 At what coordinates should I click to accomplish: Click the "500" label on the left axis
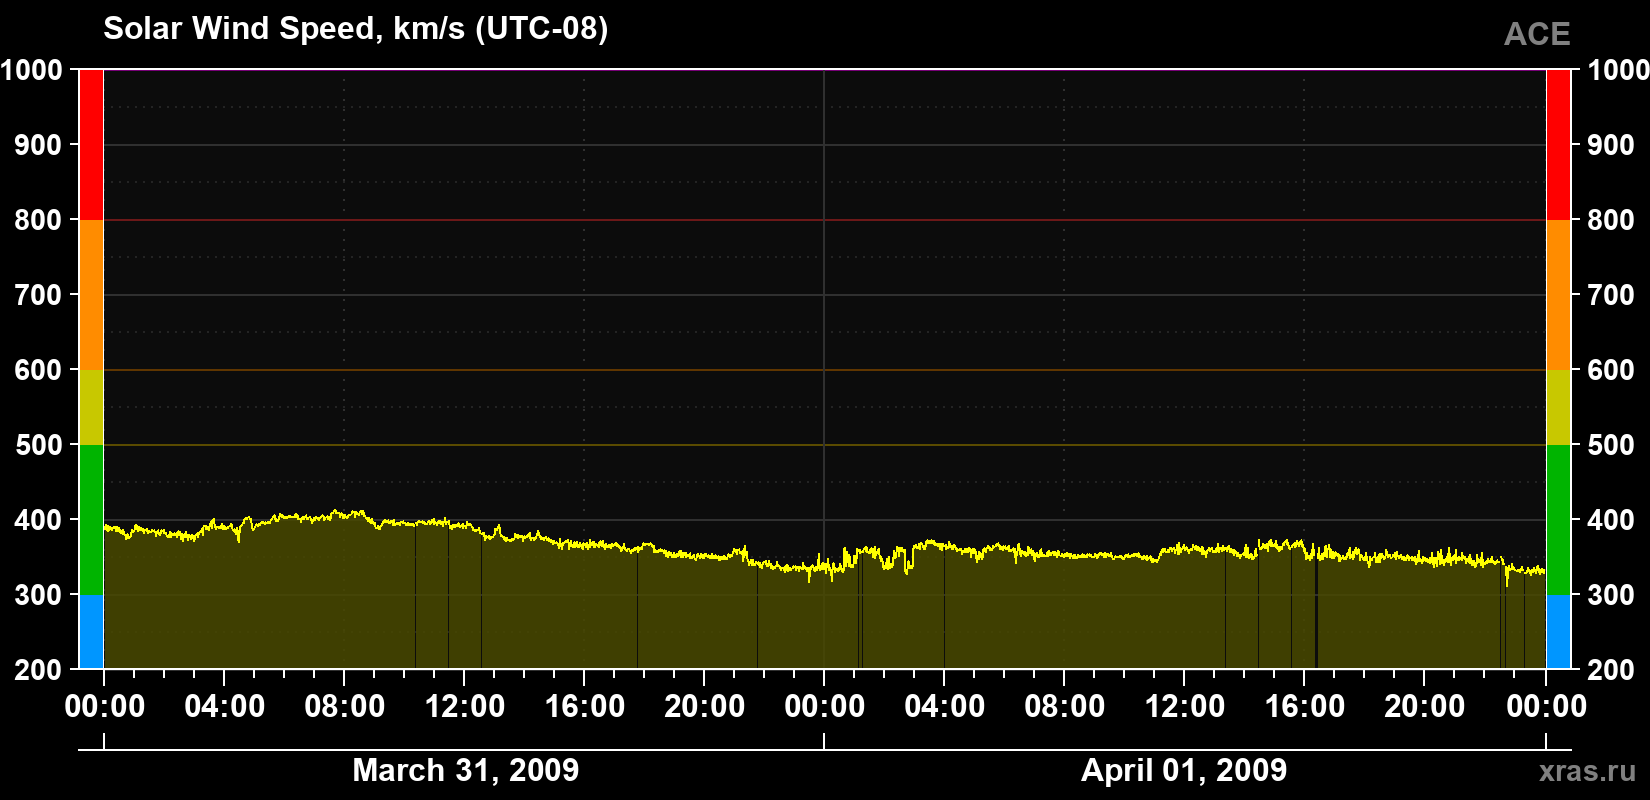pos(39,445)
